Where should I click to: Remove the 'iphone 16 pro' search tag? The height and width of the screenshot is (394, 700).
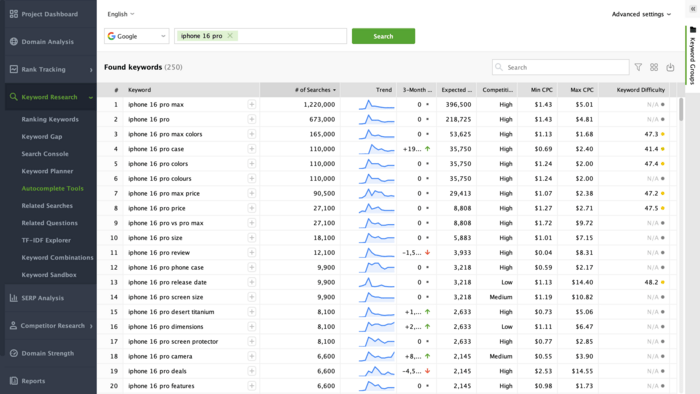point(230,36)
